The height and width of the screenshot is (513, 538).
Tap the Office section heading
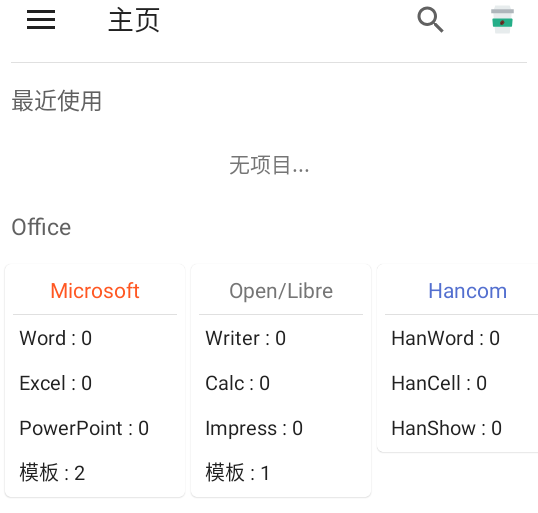point(41,227)
